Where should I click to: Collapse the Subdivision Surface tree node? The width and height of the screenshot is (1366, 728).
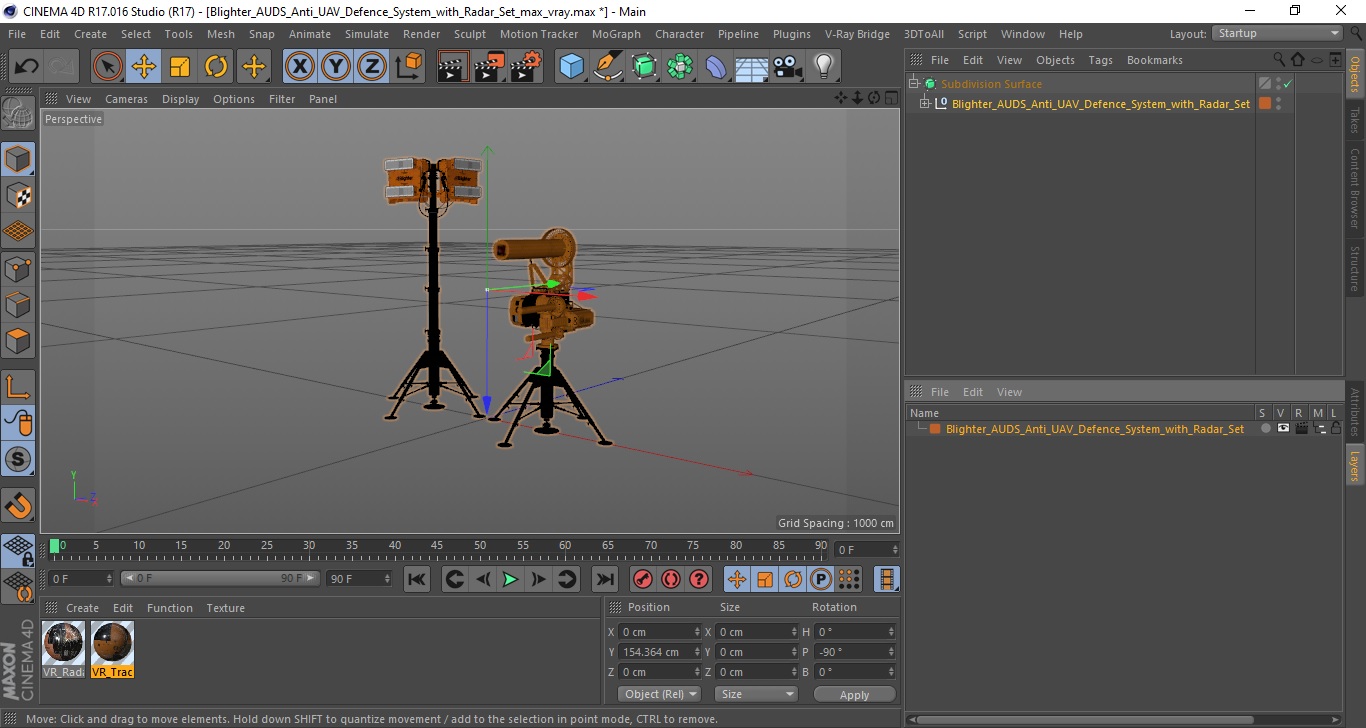click(914, 84)
